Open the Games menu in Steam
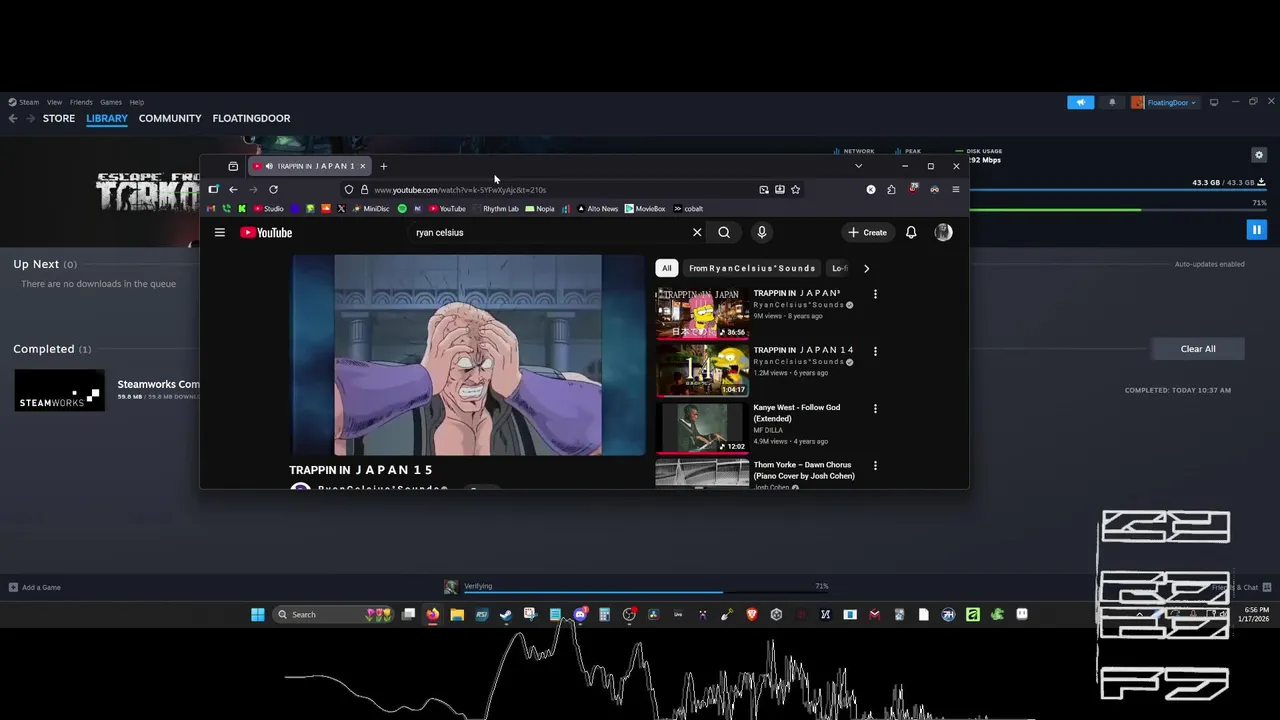1280x720 pixels. 111,102
